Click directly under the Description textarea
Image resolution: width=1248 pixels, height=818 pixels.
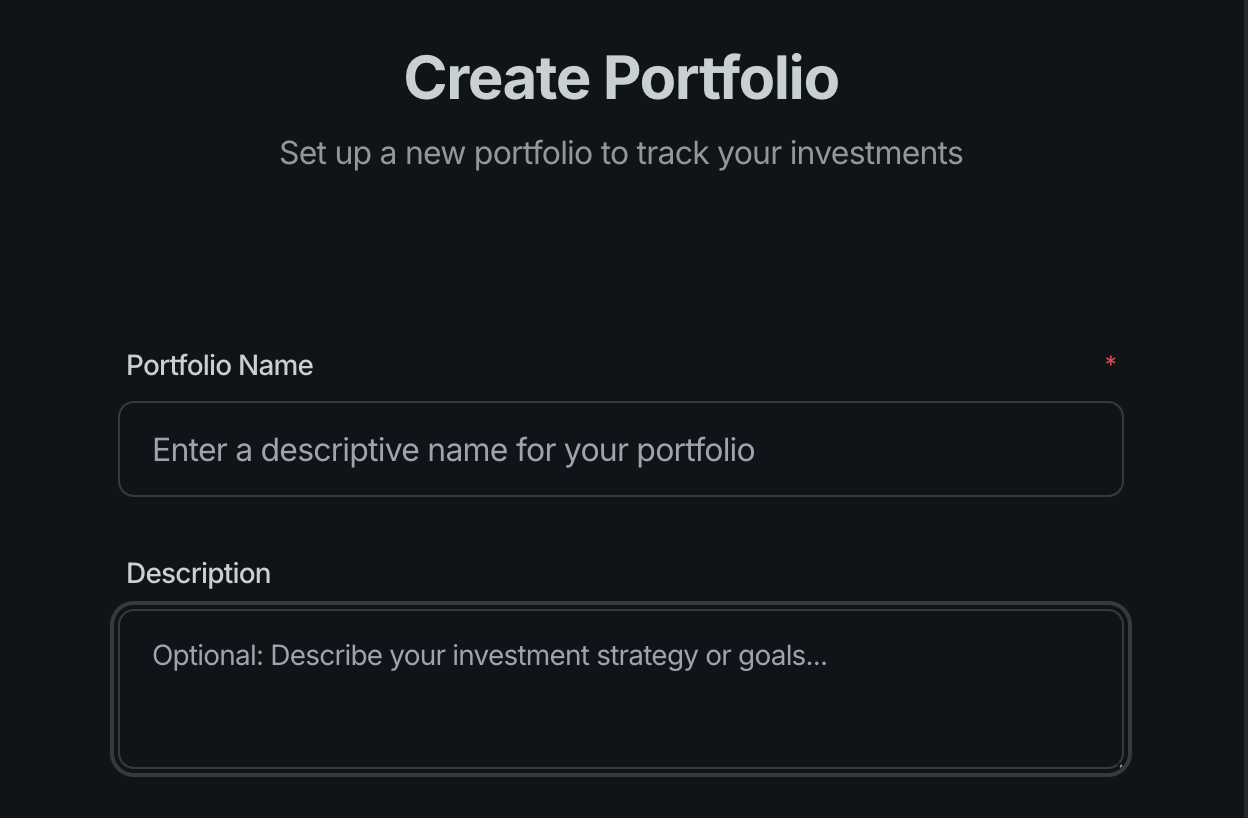(x=621, y=795)
